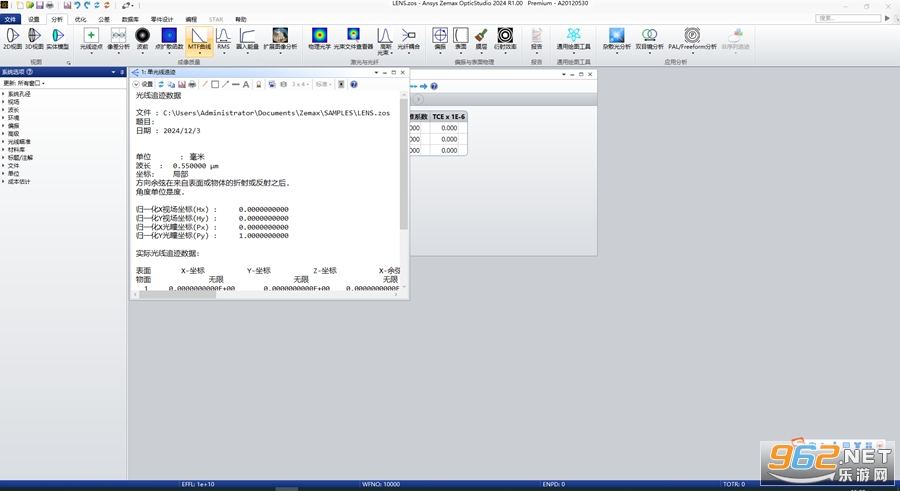Image resolution: width=900 pixels, height=491 pixels.
Task: Click the blue right arrow in background window
Action: [x=424, y=86]
